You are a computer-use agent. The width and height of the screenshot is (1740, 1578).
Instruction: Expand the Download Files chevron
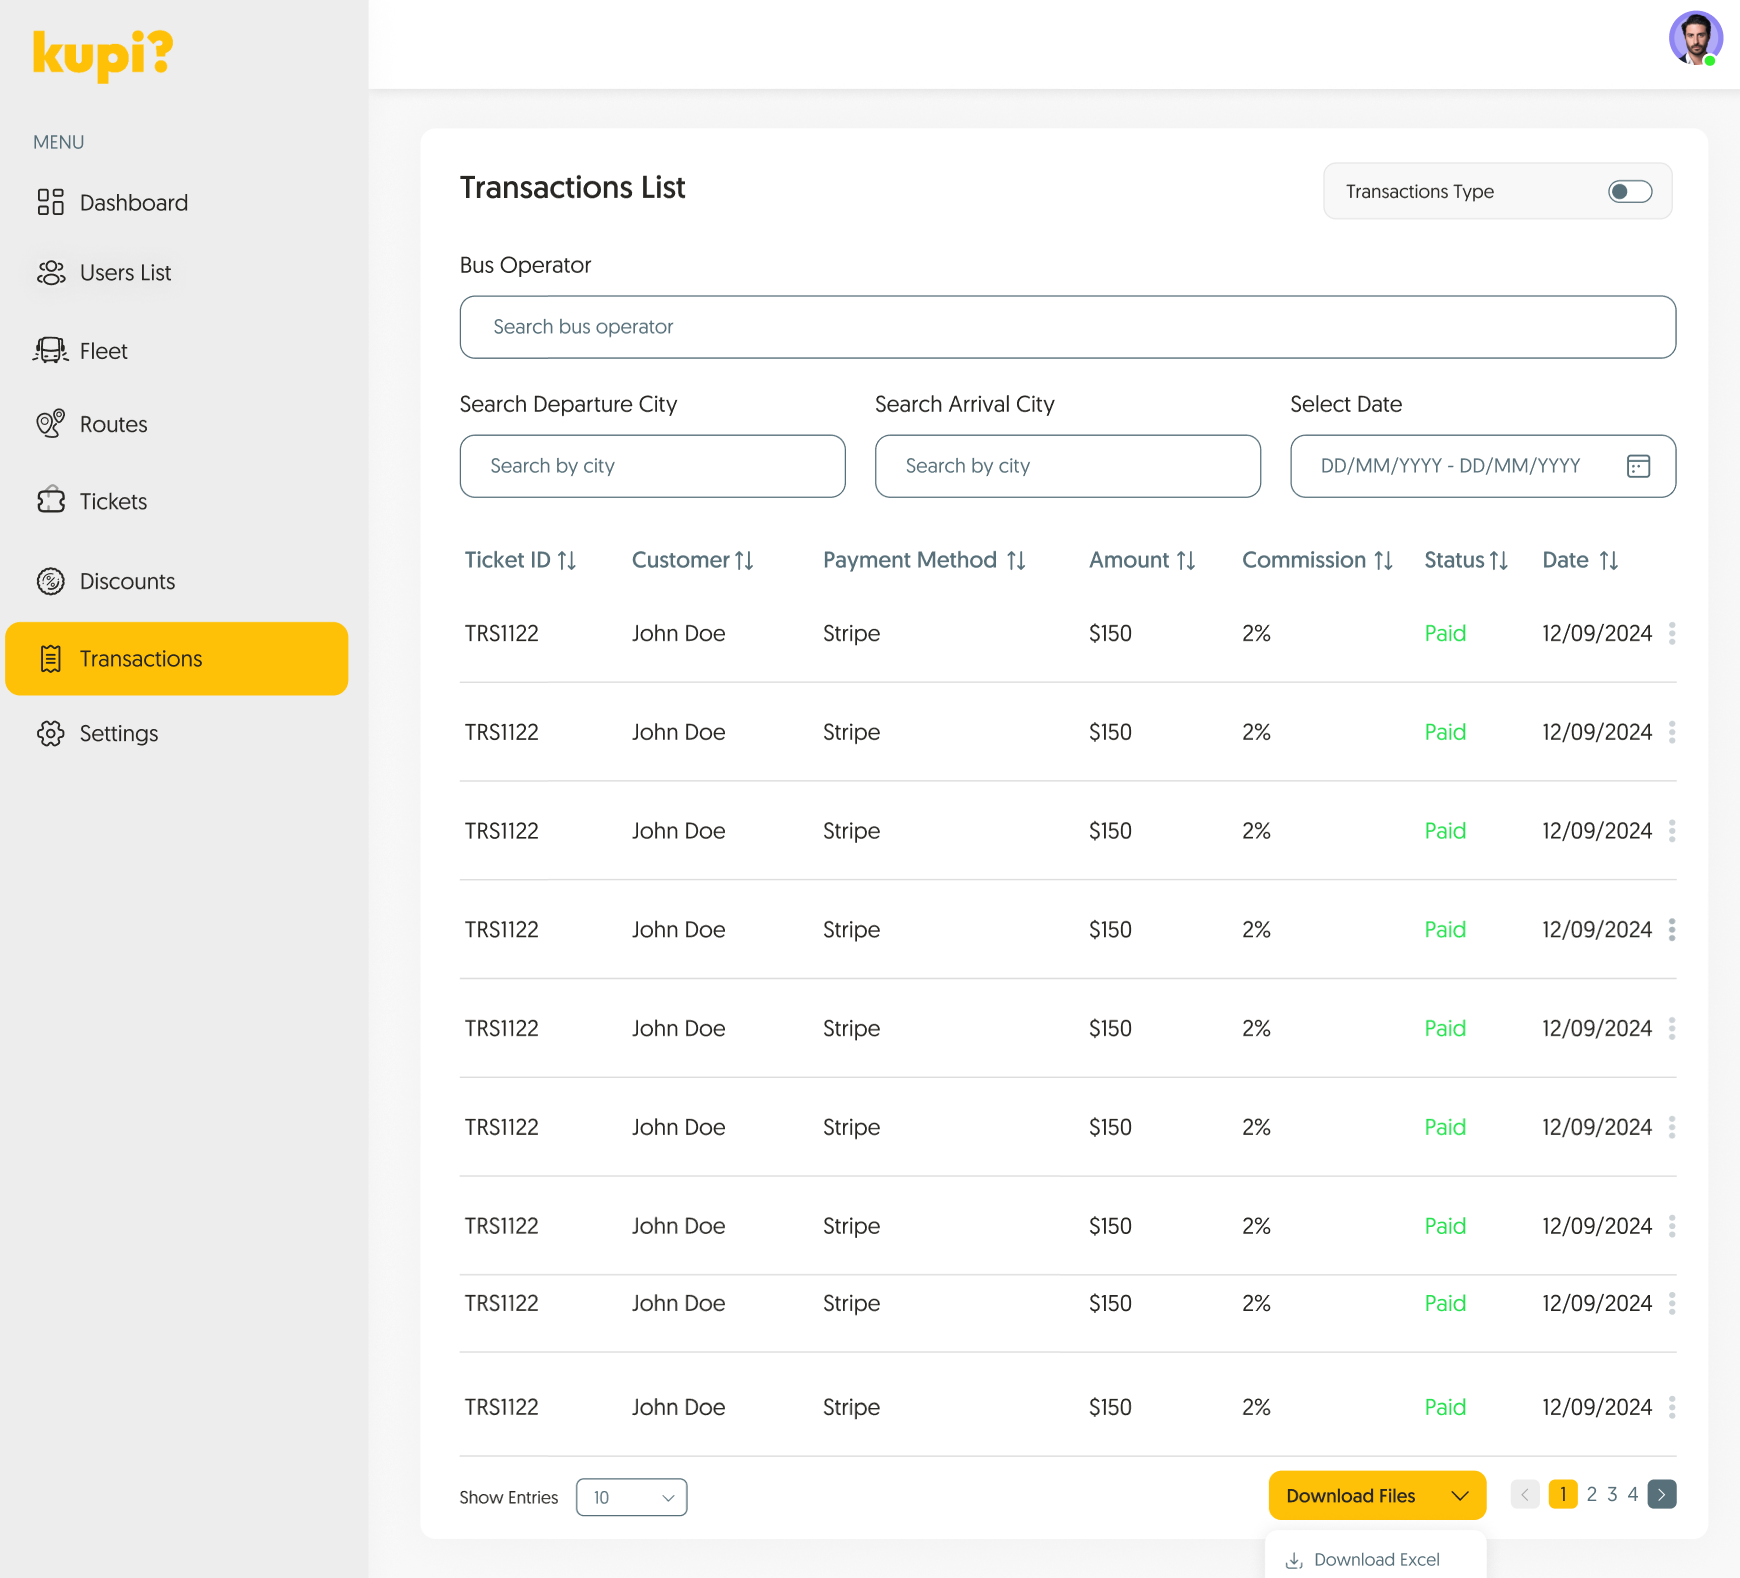pyautogui.click(x=1459, y=1495)
